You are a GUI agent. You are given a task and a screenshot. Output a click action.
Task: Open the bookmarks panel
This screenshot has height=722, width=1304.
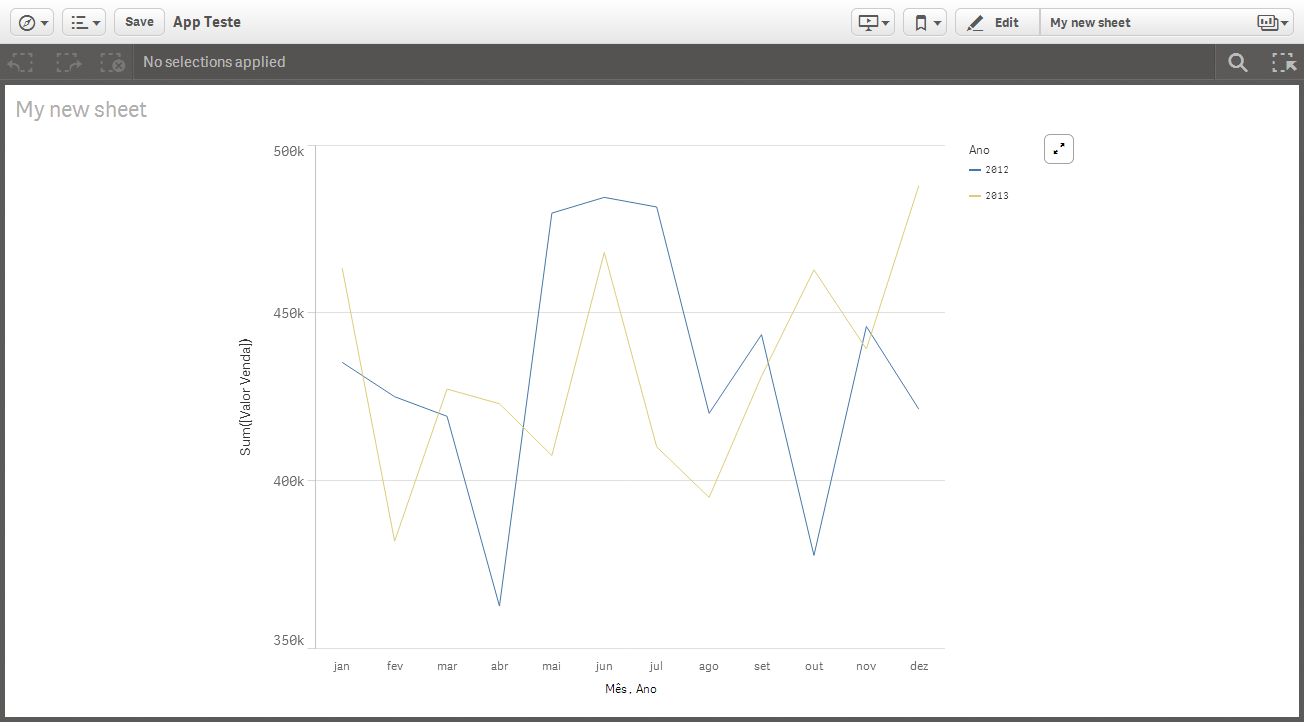[x=924, y=21]
